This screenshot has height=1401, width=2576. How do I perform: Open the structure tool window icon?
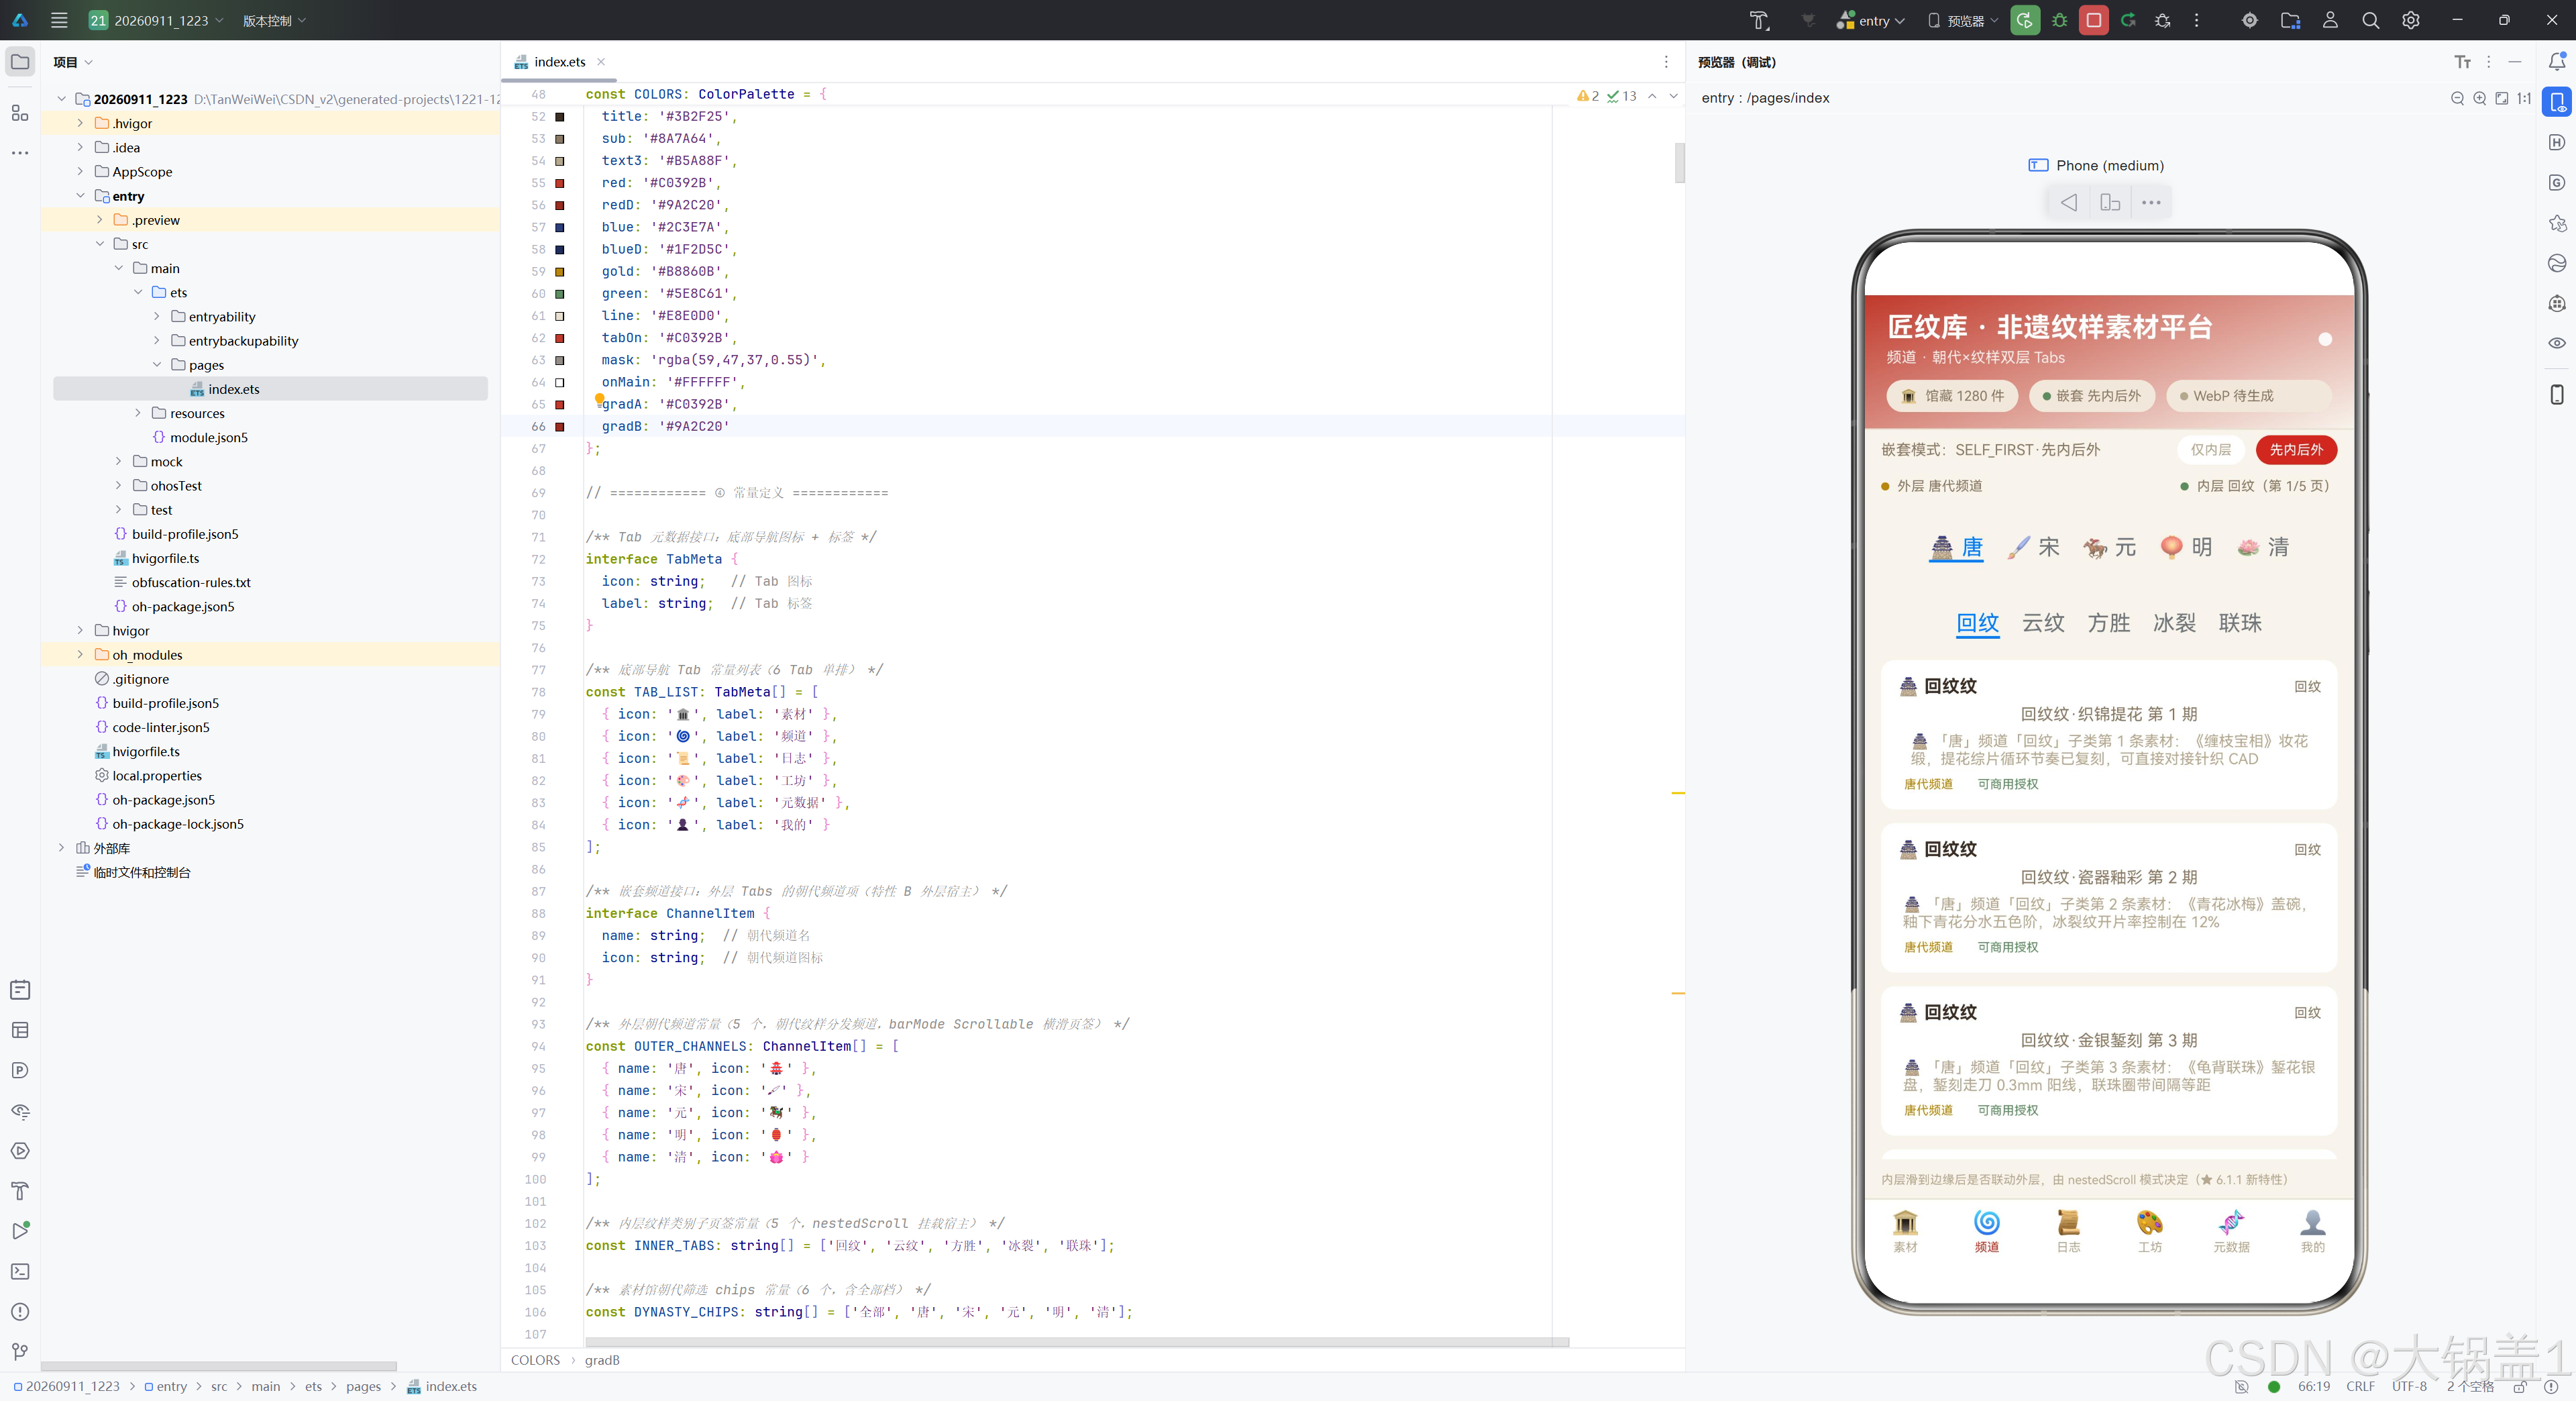tap(20, 112)
